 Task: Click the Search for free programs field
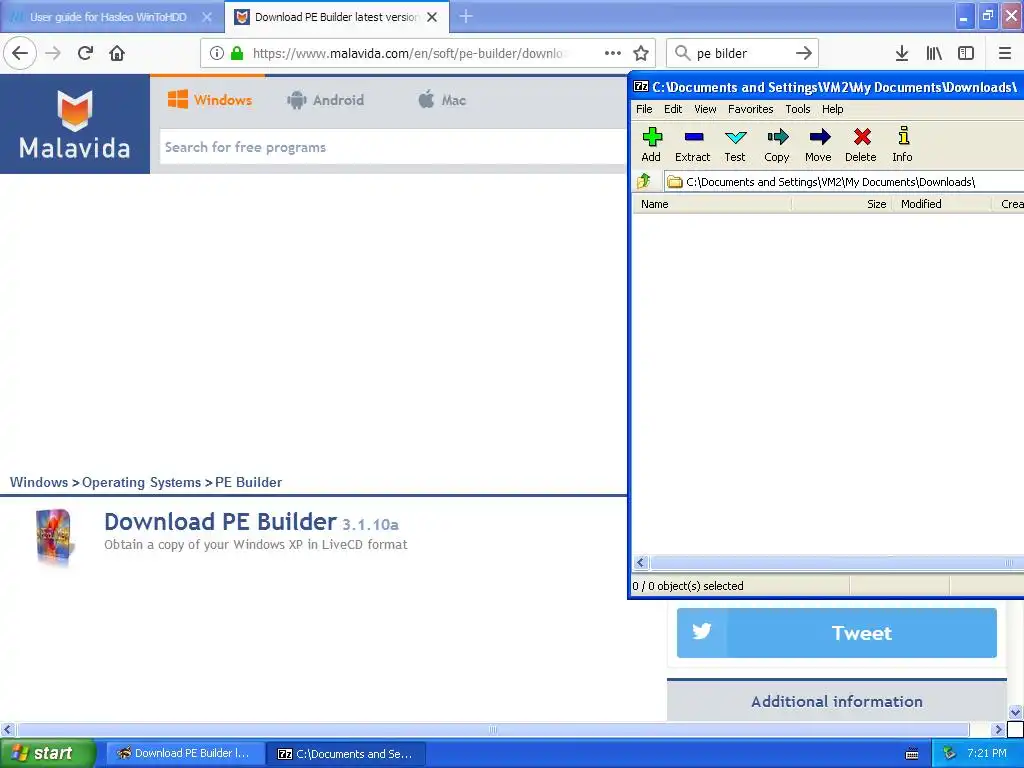click(393, 147)
